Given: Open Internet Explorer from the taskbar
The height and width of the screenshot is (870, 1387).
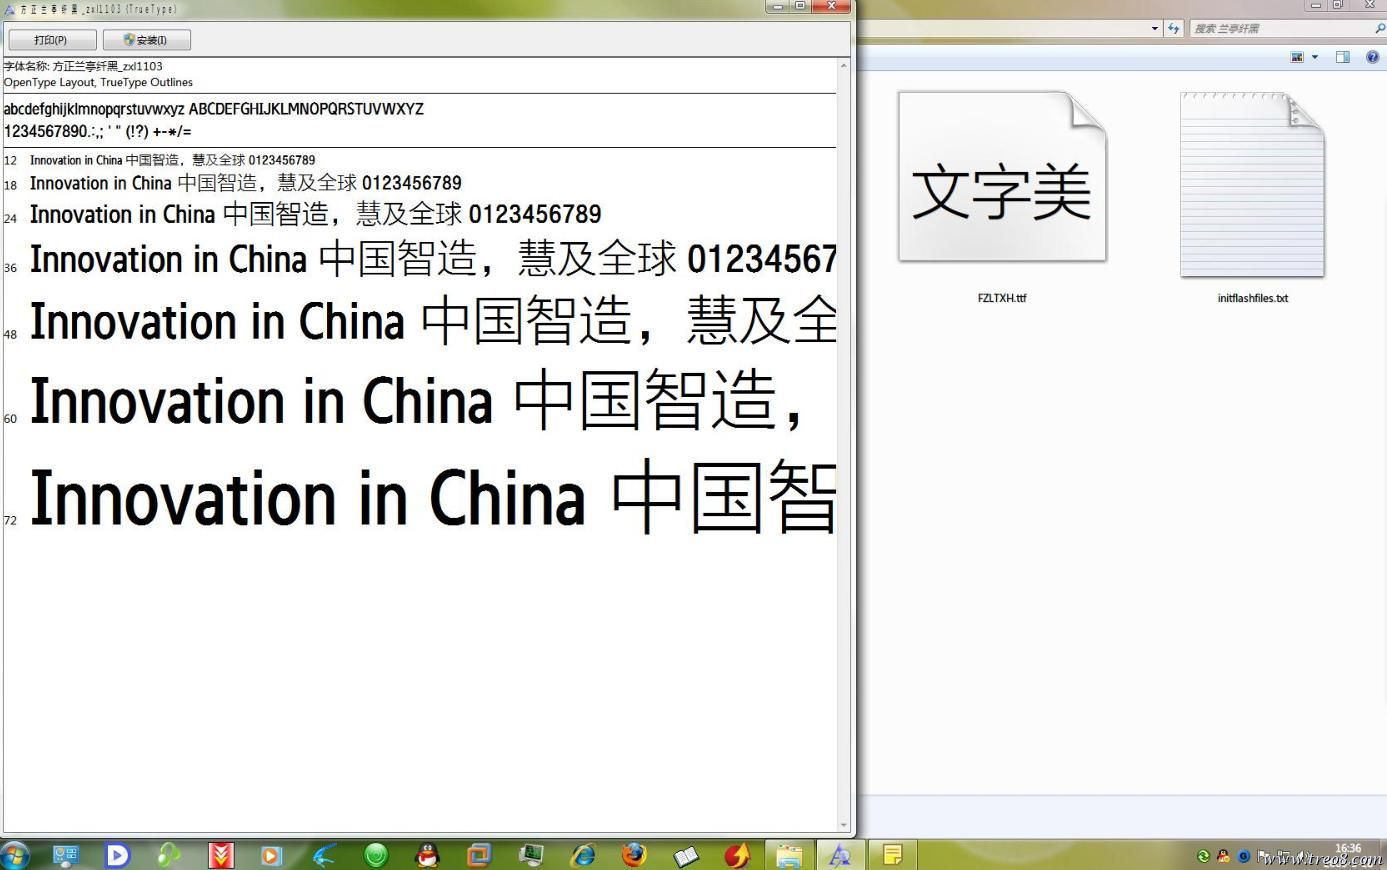Looking at the screenshot, I should (x=582, y=855).
